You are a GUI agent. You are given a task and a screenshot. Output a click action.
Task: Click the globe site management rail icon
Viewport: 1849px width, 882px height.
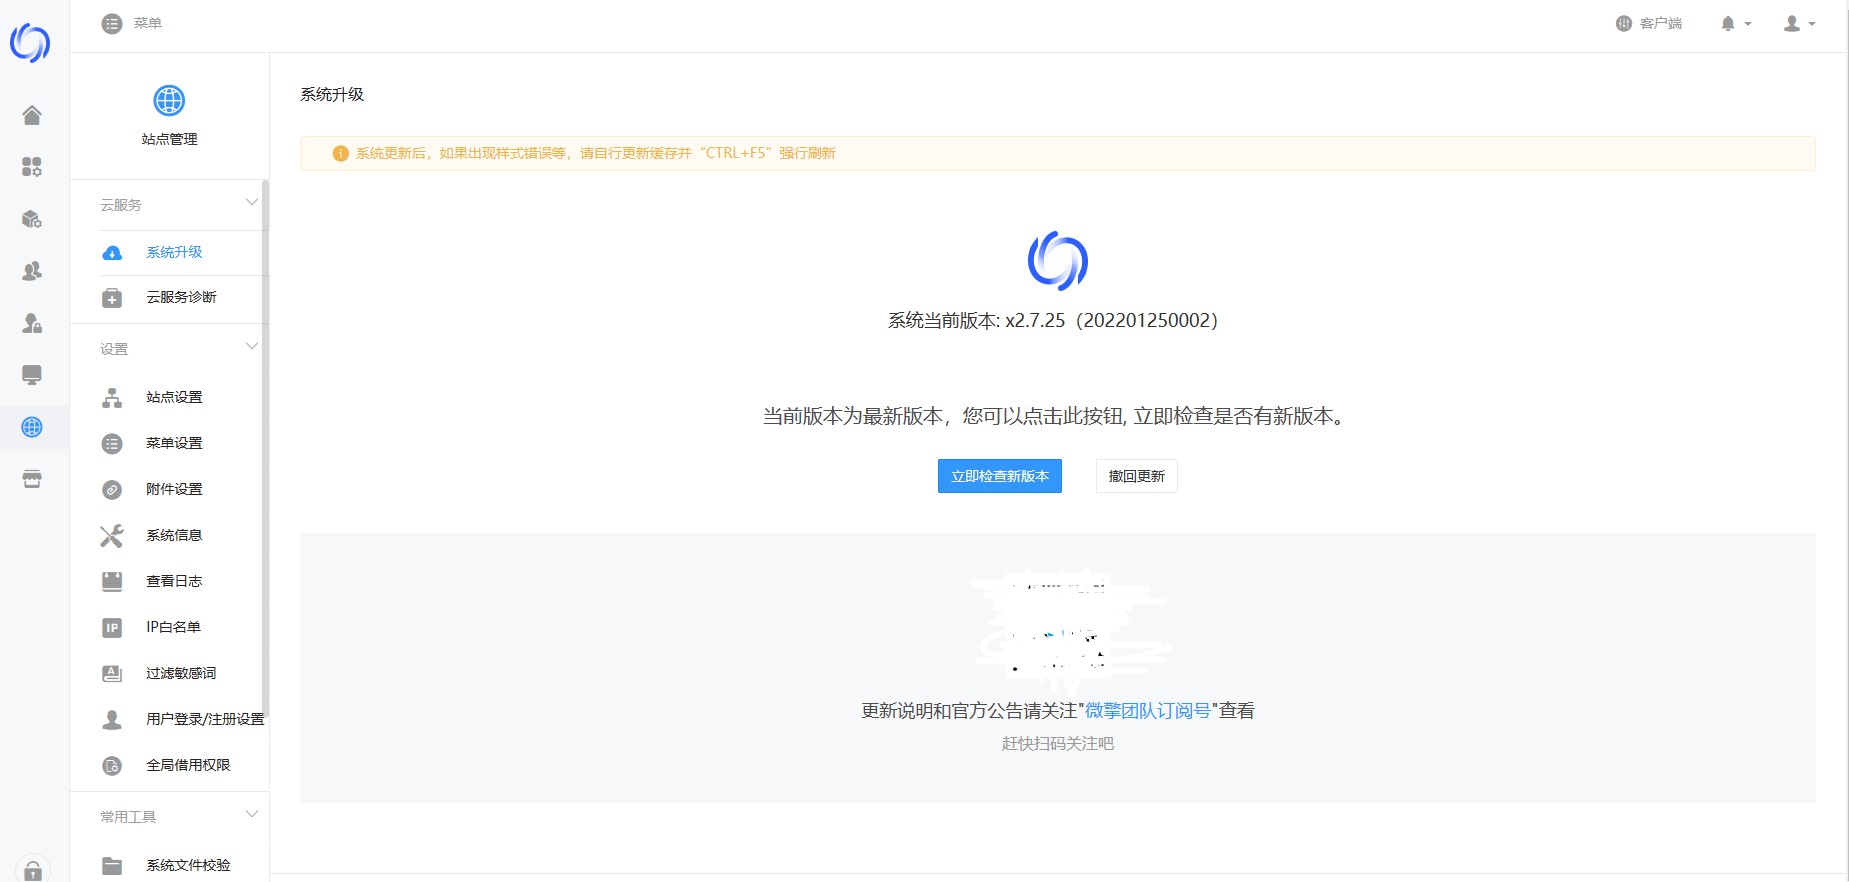(32, 427)
